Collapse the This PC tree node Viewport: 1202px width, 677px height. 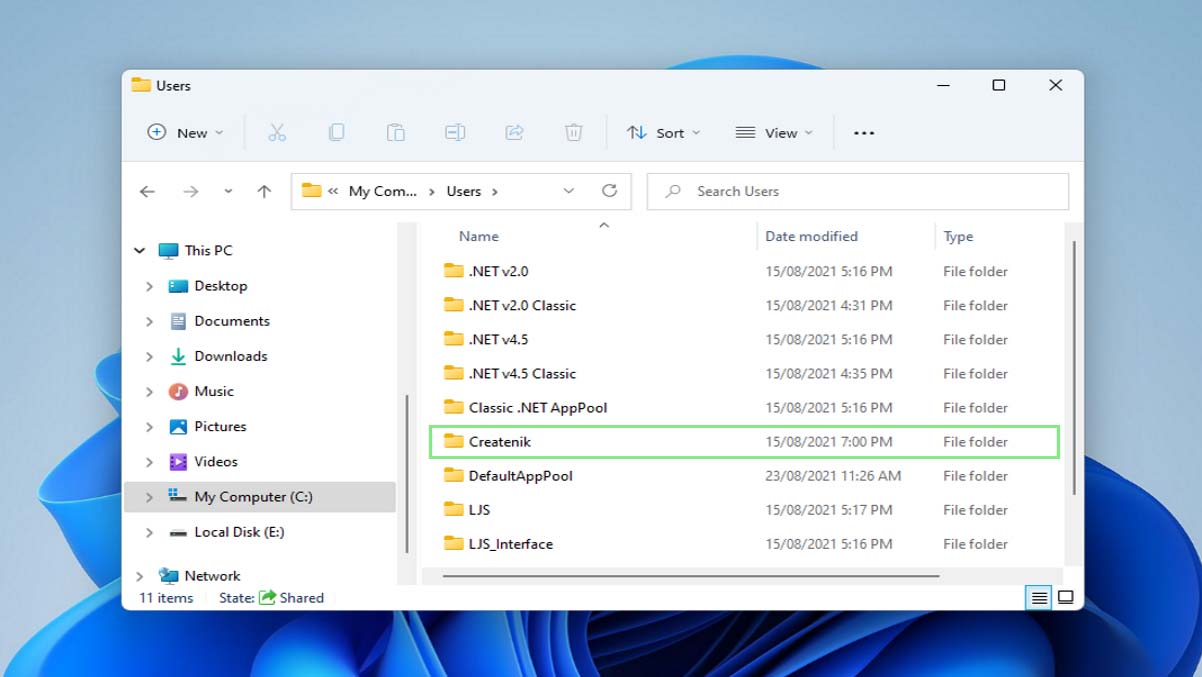pos(139,251)
